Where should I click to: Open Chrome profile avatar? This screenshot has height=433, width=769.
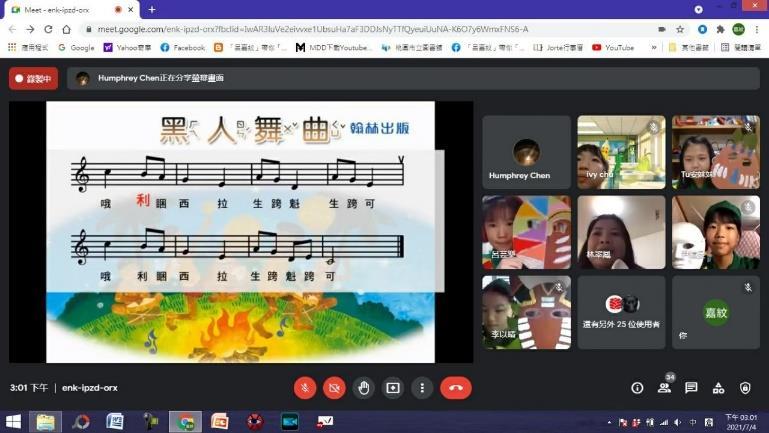(x=739, y=29)
